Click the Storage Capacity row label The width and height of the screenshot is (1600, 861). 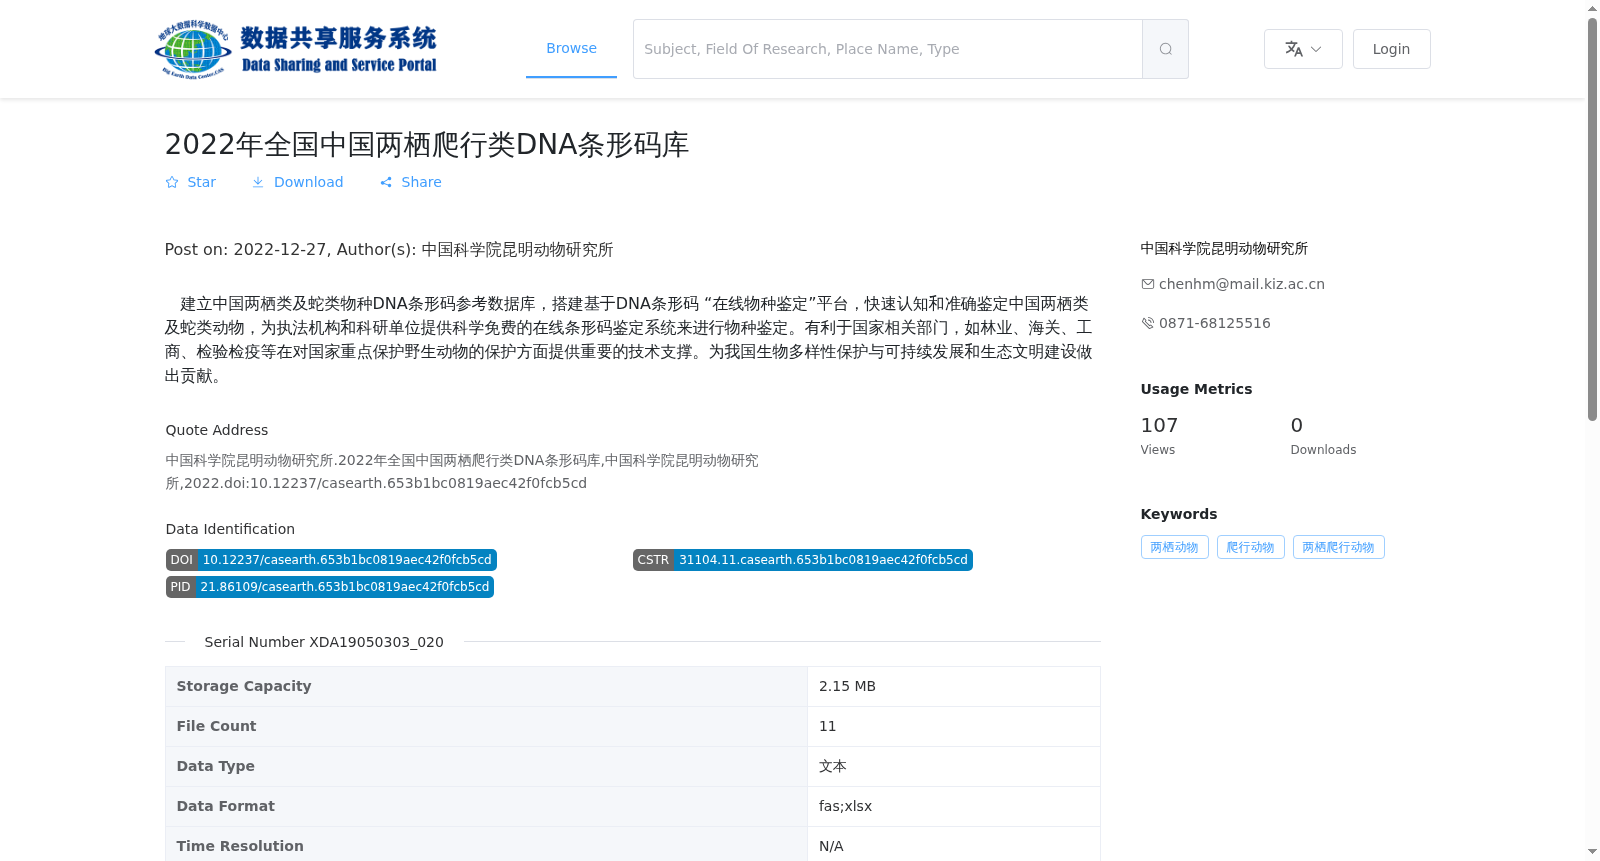244,686
